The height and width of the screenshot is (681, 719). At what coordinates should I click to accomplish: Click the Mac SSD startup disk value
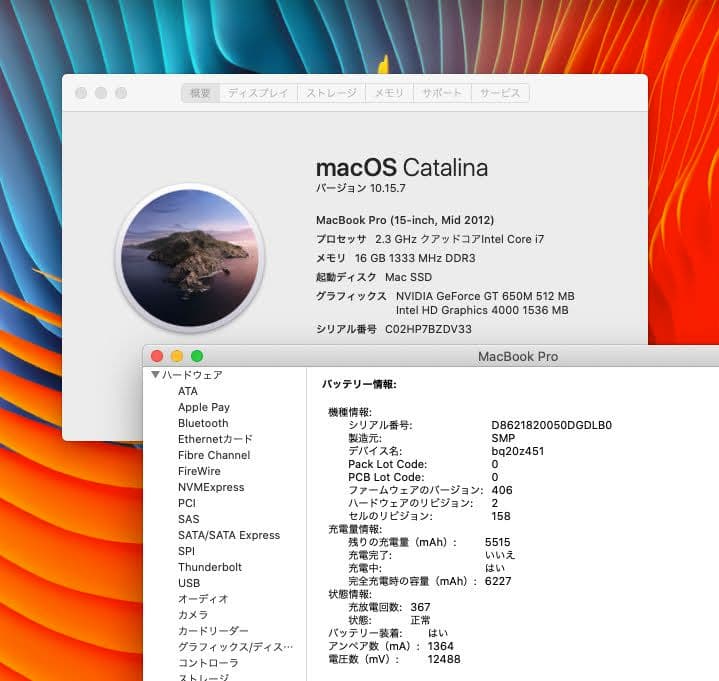(x=408, y=277)
